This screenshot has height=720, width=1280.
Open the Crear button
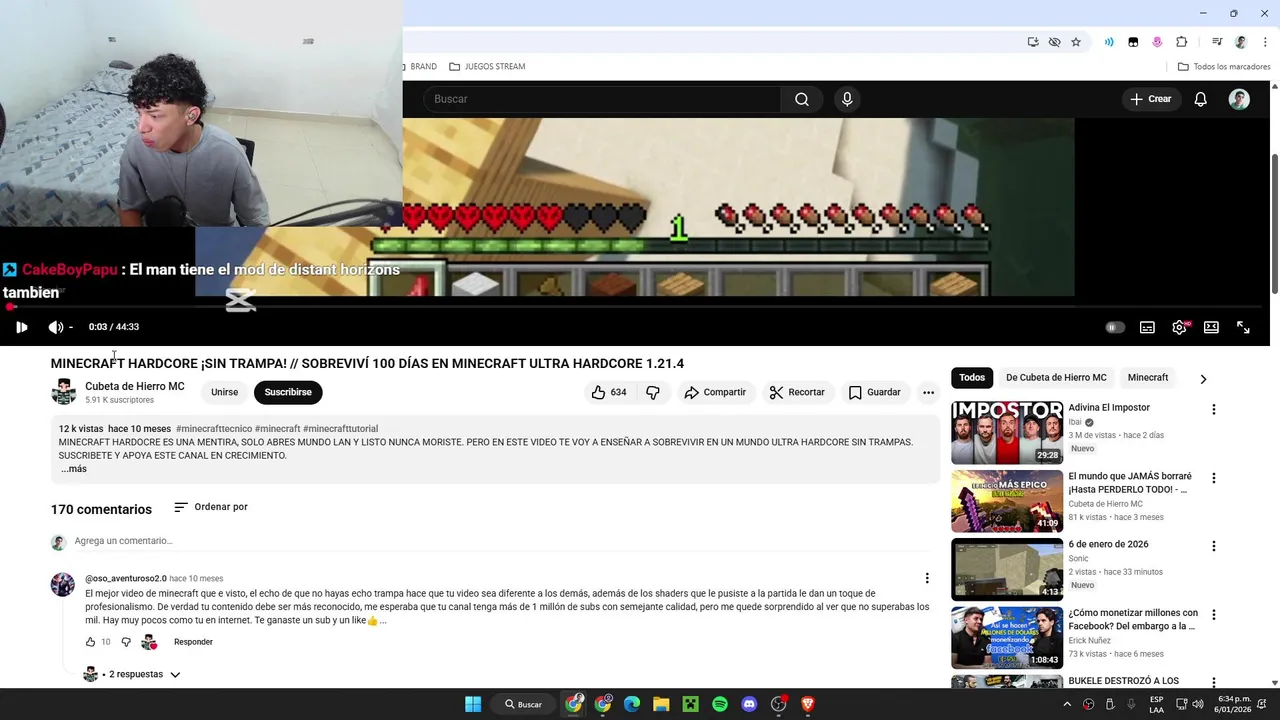(x=1150, y=99)
